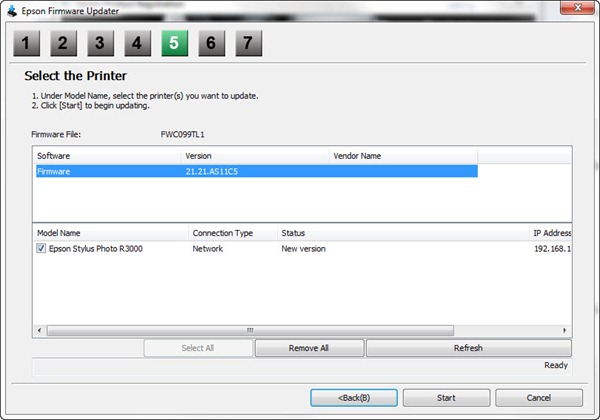Click the firmware file name FWC099TL1
Viewport: 600px width, 420px height.
tap(182, 135)
